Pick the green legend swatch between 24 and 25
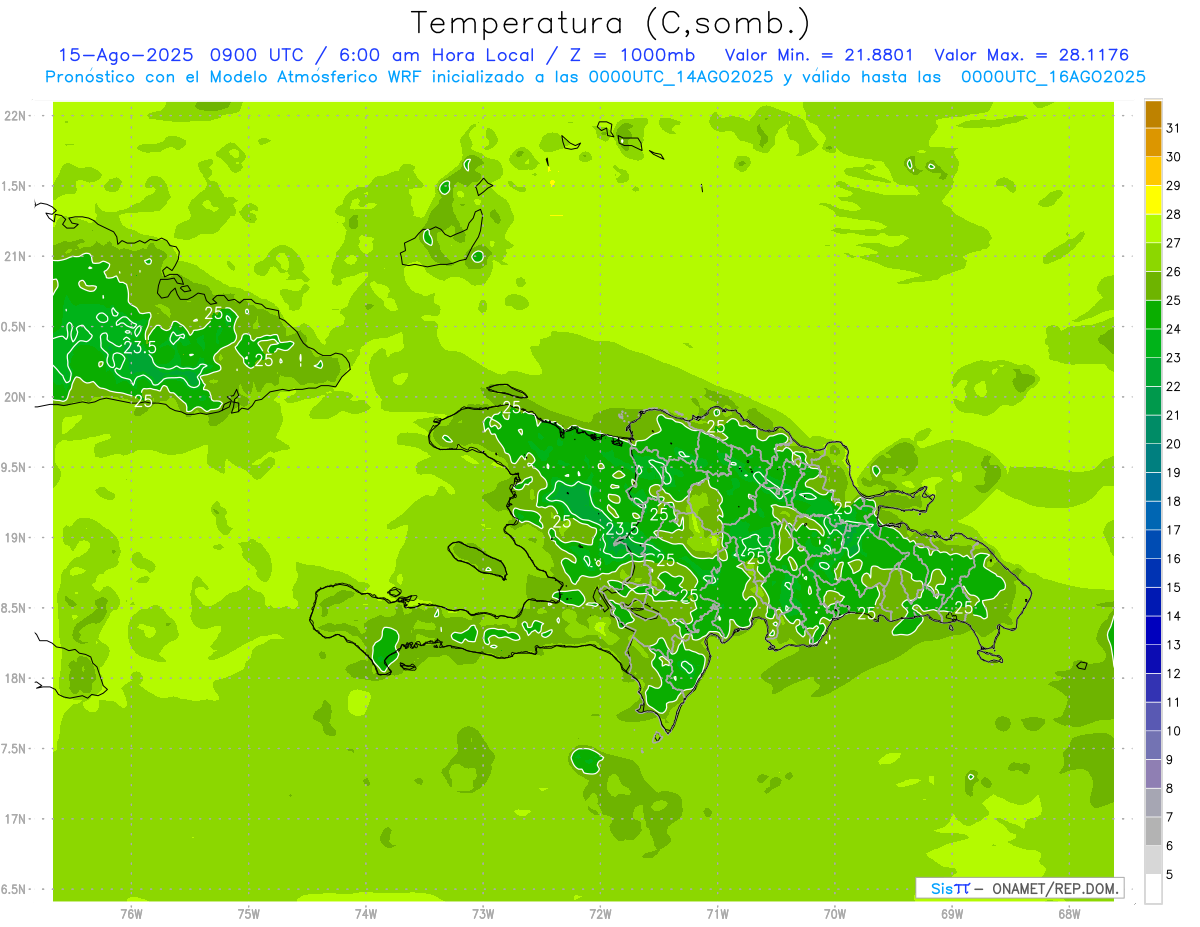The width and height of the screenshot is (1200, 927). (x=1154, y=314)
